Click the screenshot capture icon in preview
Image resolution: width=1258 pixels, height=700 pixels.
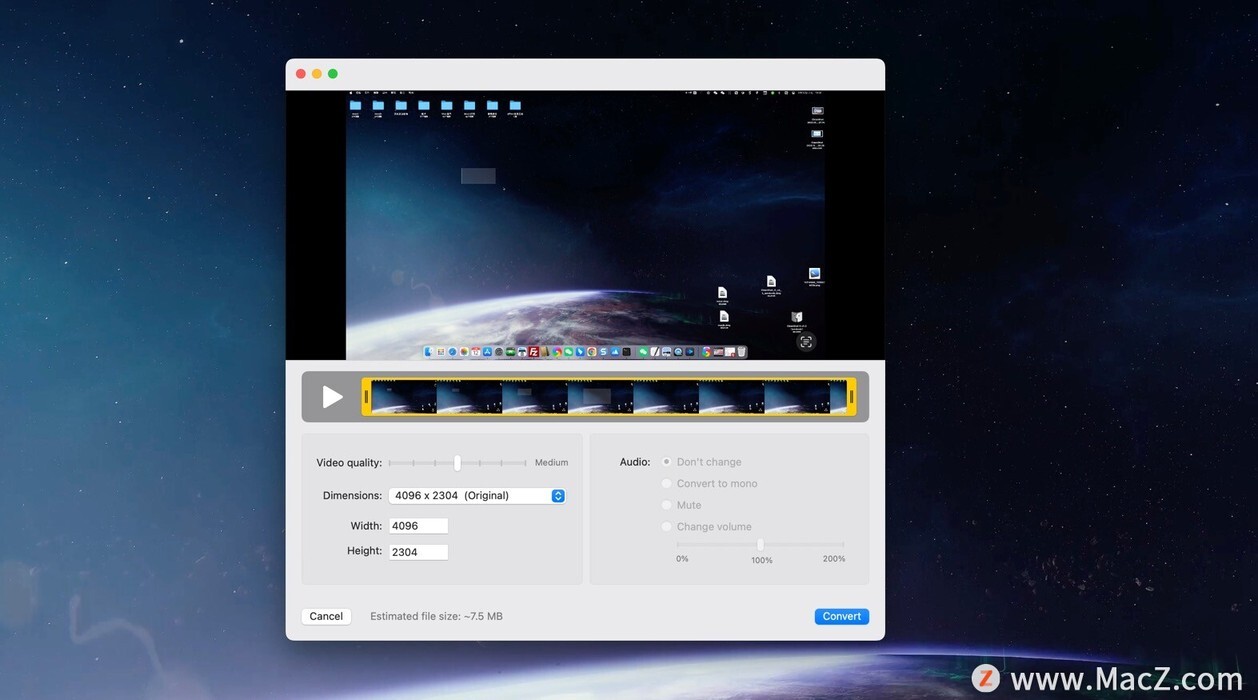pyautogui.click(x=806, y=342)
